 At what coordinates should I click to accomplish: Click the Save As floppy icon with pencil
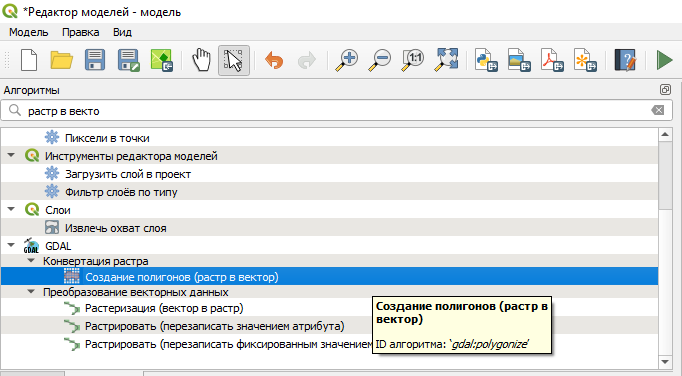click(x=128, y=60)
